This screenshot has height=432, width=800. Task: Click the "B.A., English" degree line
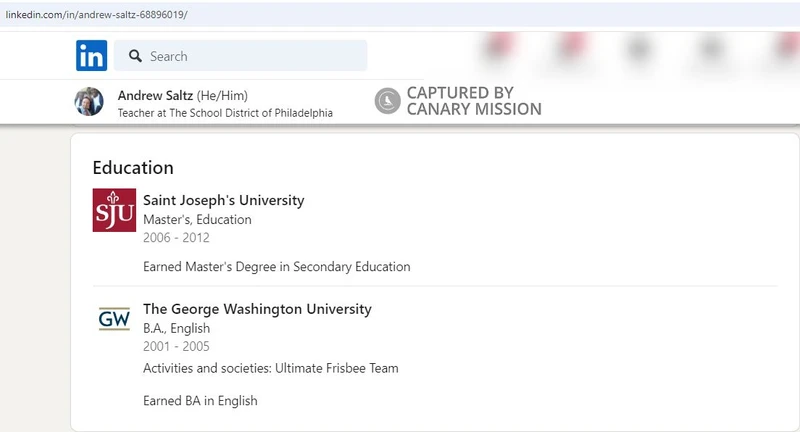(176, 328)
